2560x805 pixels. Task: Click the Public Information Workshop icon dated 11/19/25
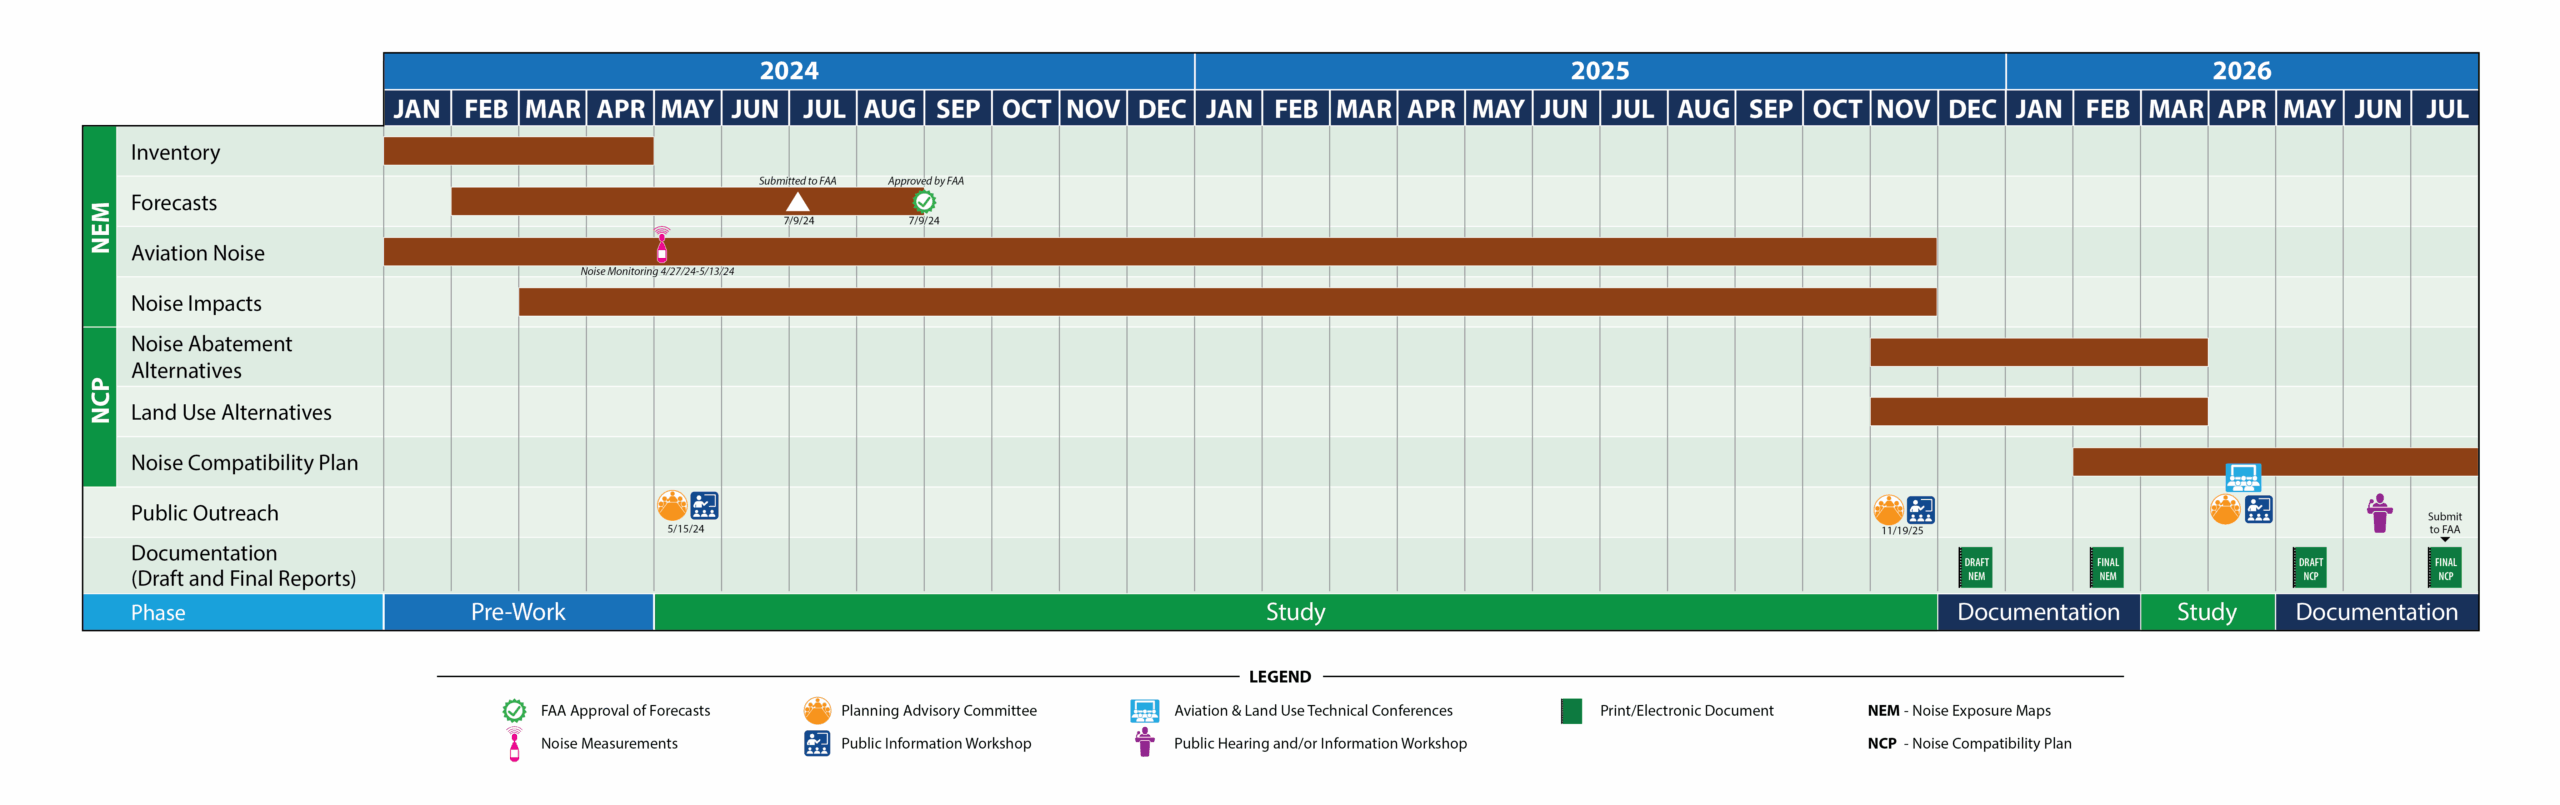click(1920, 510)
